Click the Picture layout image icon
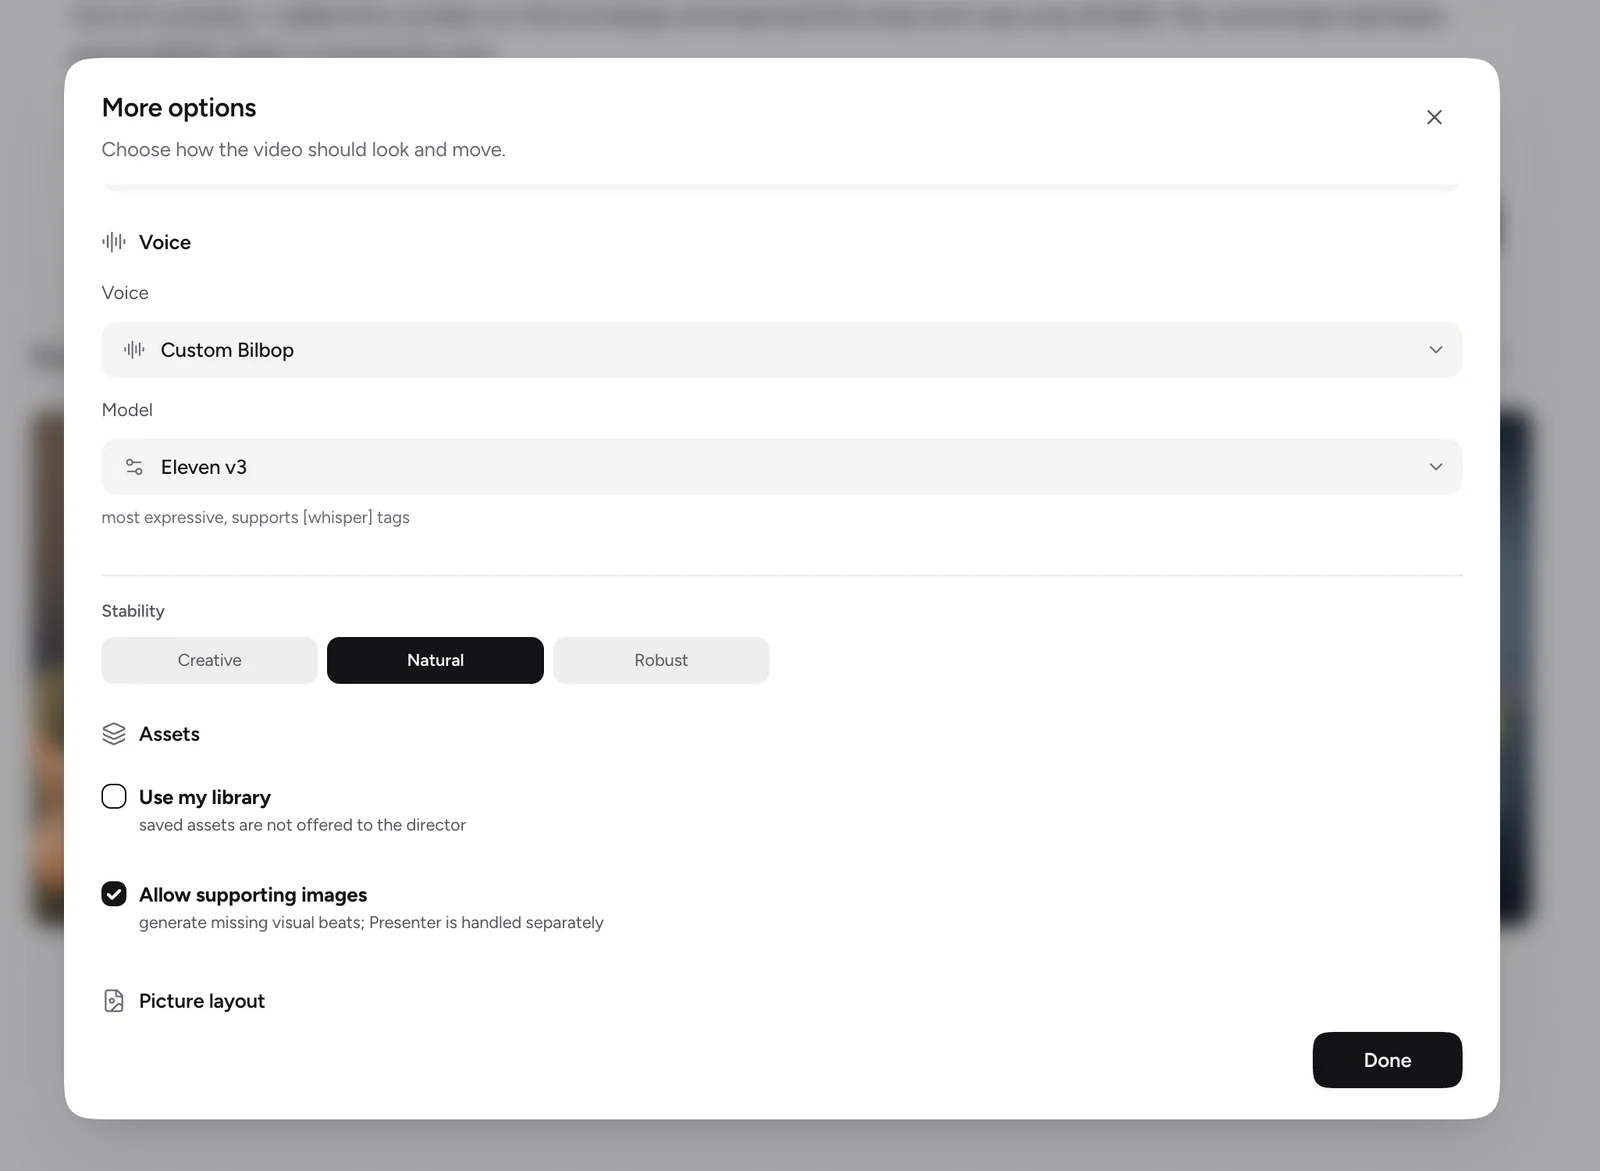Screen dimensions: 1600x1171 (x=114, y=1001)
